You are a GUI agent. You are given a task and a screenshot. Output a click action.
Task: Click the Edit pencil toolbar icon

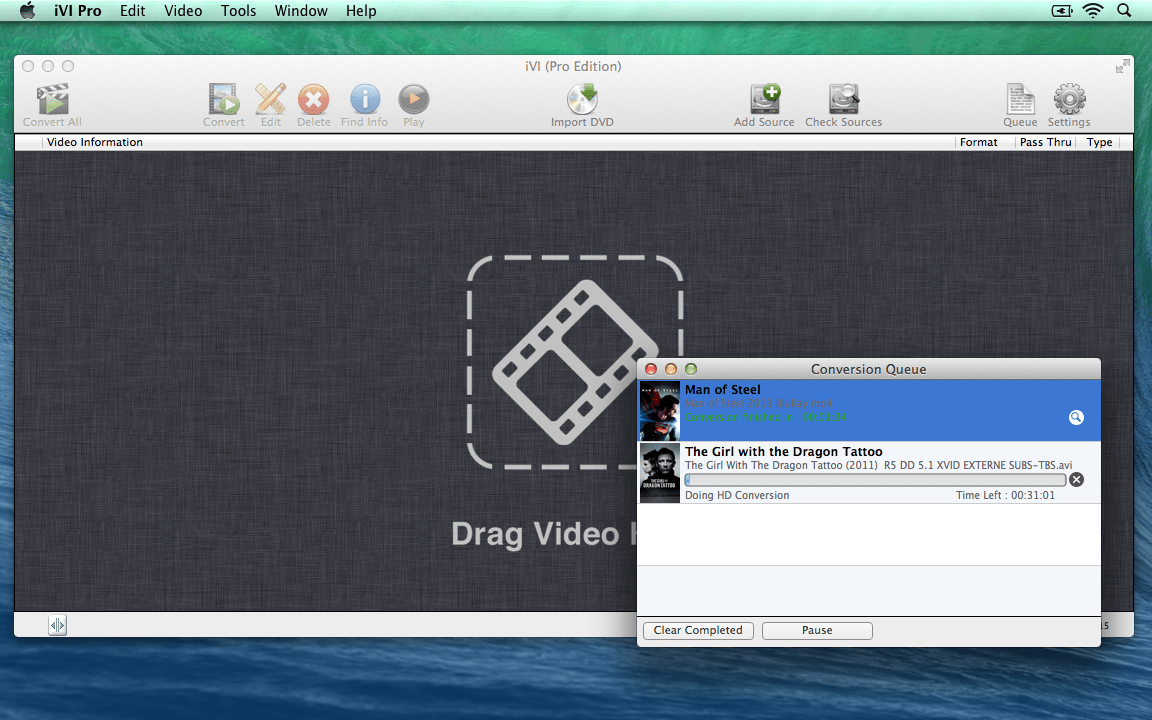[270, 99]
